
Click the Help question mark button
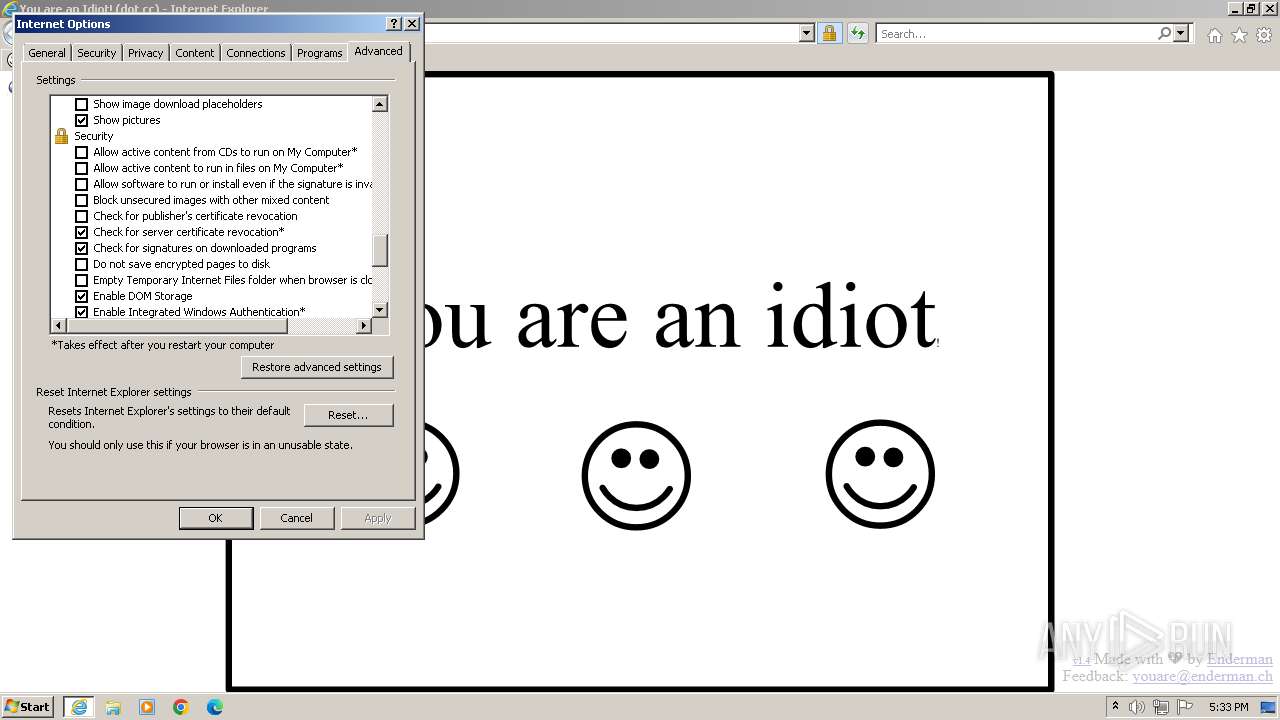394,23
